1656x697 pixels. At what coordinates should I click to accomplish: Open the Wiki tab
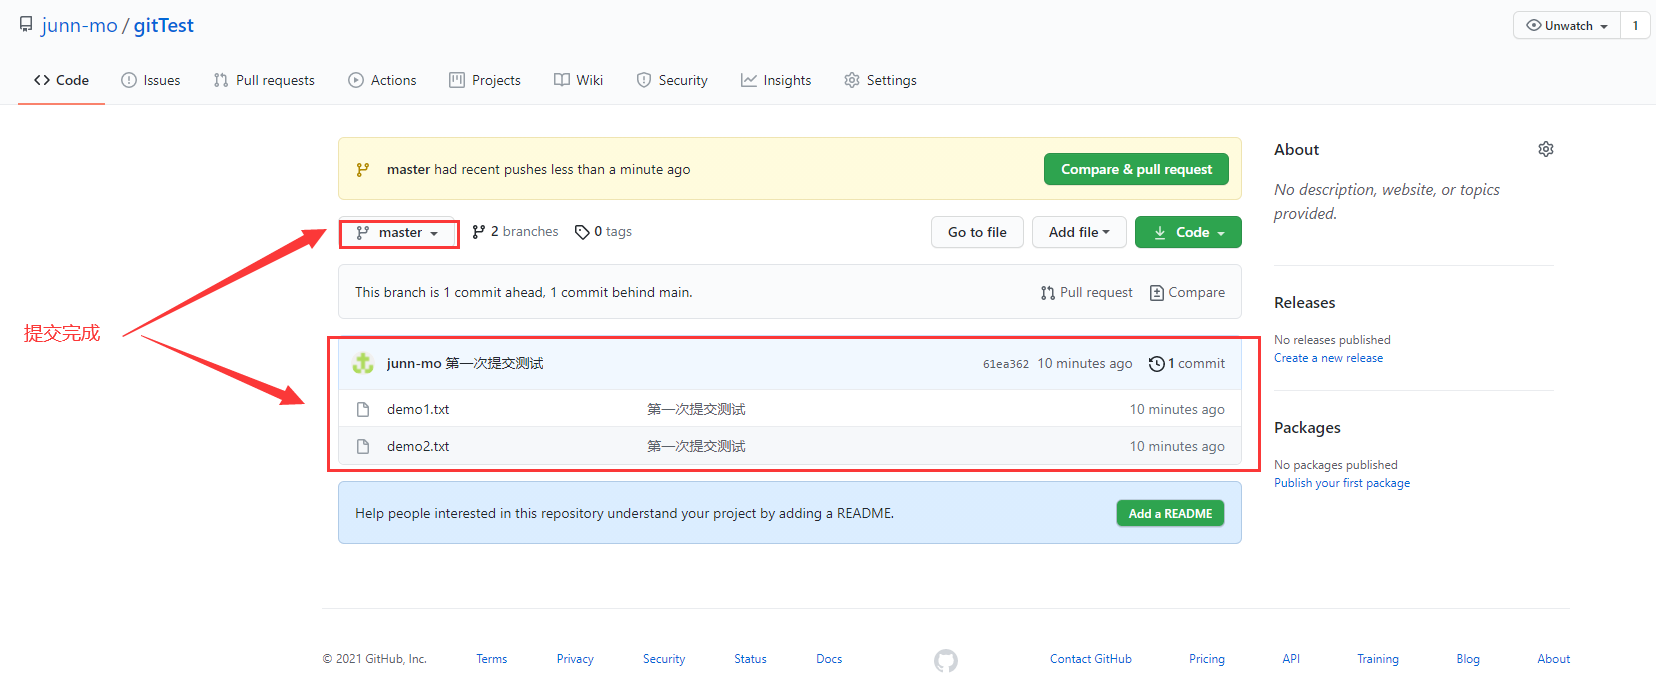(579, 80)
